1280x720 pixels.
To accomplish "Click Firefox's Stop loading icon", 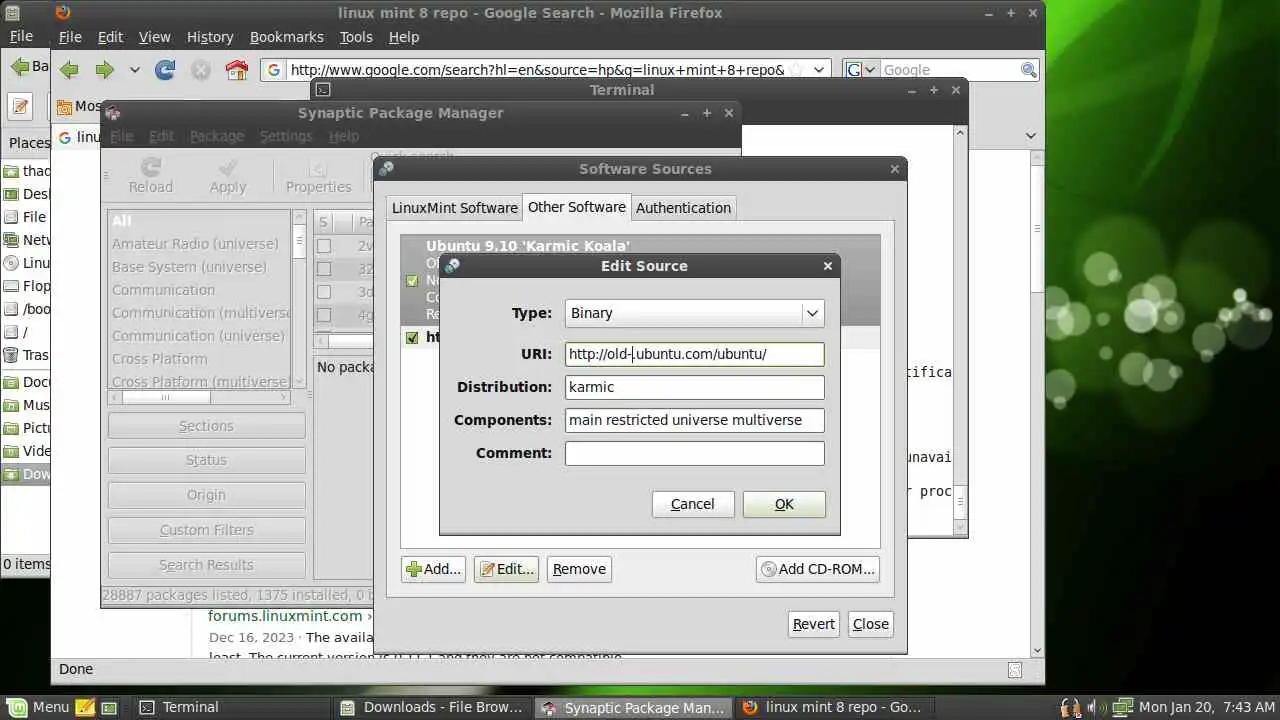I will click(201, 70).
